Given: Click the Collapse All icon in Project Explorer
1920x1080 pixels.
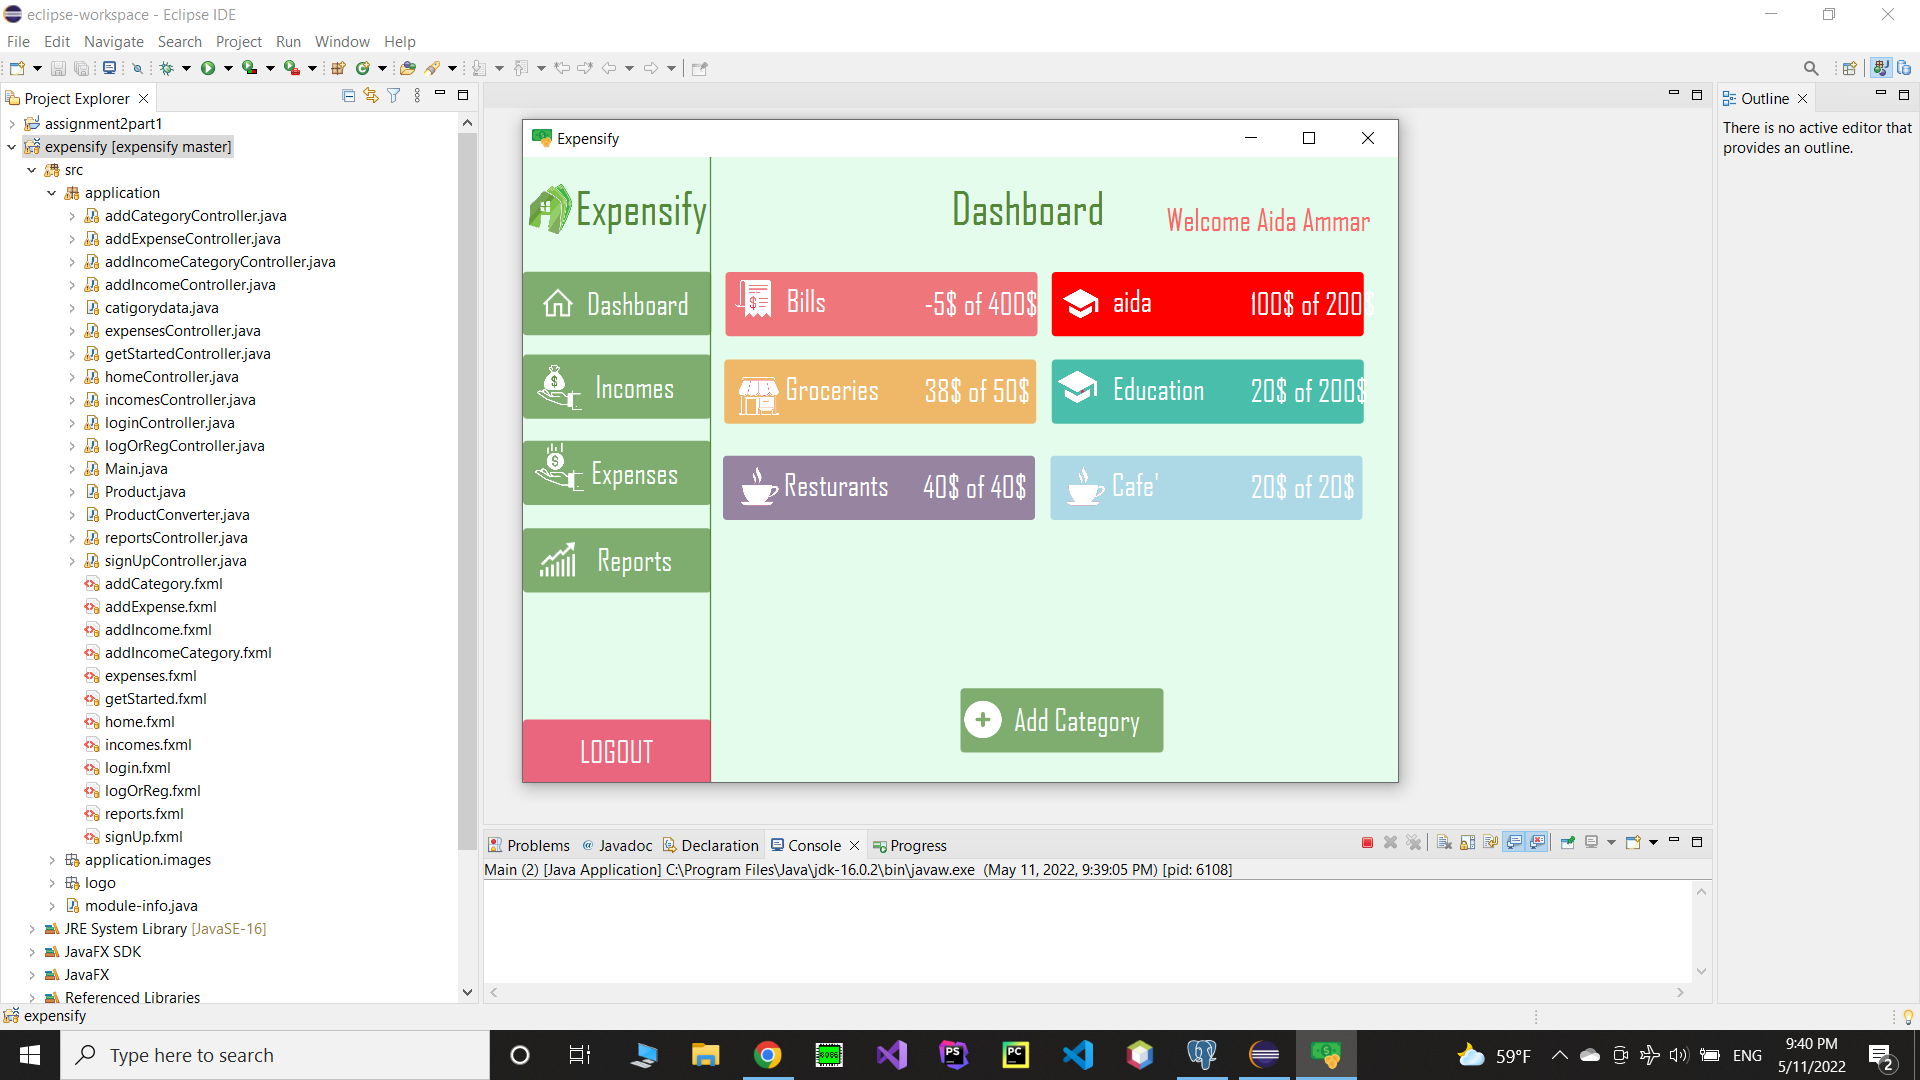Looking at the screenshot, I should click(x=348, y=96).
